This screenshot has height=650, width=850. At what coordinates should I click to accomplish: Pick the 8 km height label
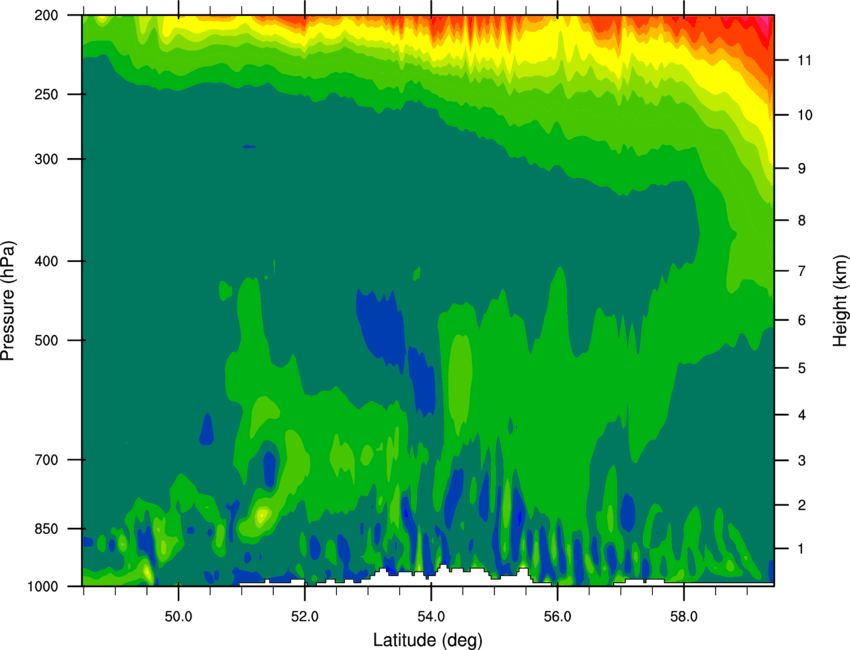coord(802,221)
